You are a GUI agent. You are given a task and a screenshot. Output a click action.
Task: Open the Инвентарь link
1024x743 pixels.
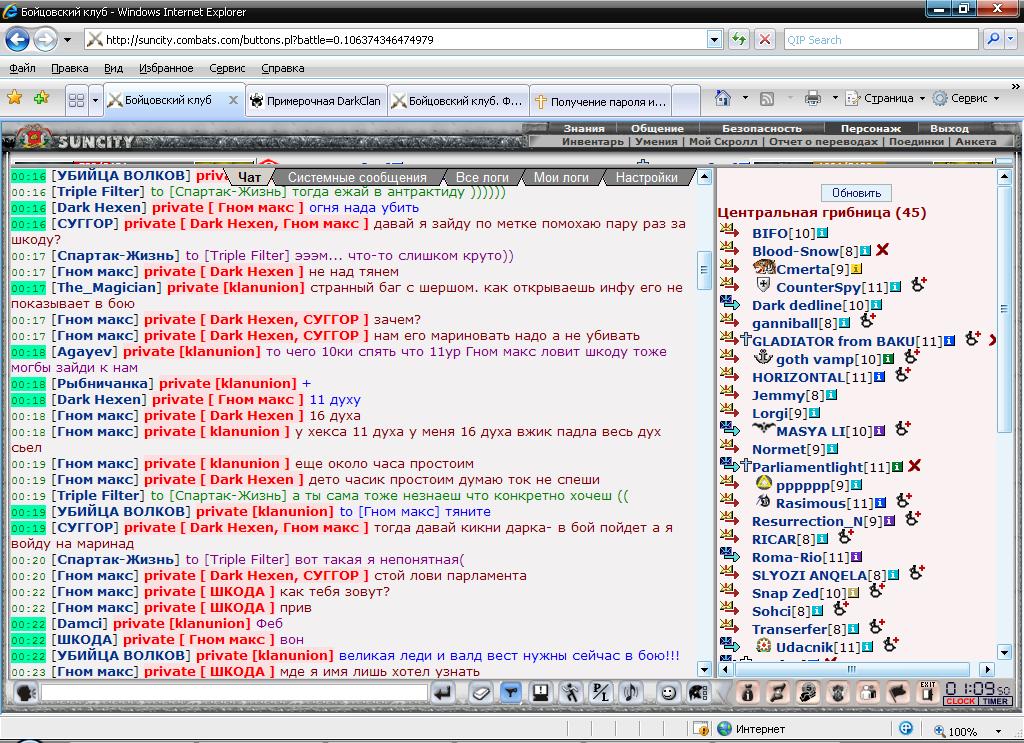point(592,141)
